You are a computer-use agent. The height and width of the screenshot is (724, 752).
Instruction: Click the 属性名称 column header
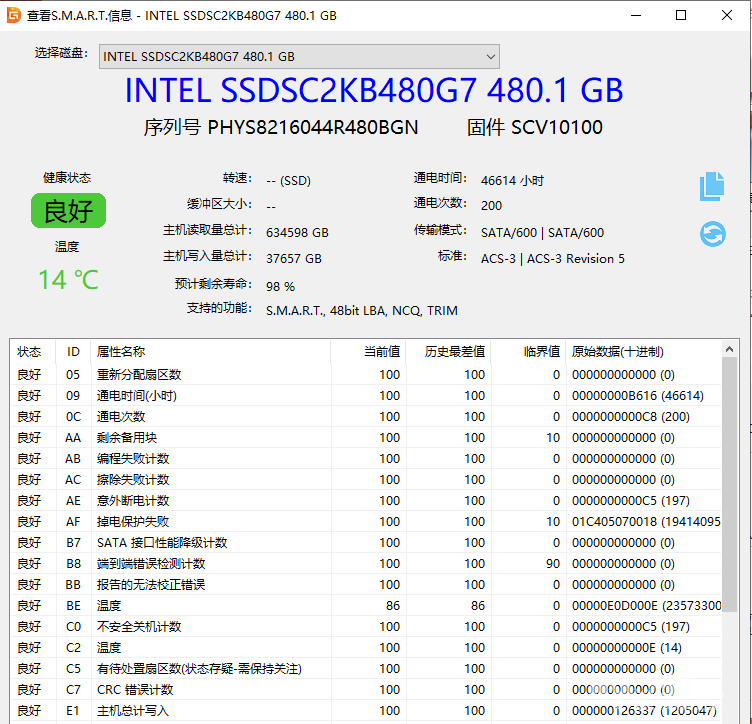click(120, 352)
